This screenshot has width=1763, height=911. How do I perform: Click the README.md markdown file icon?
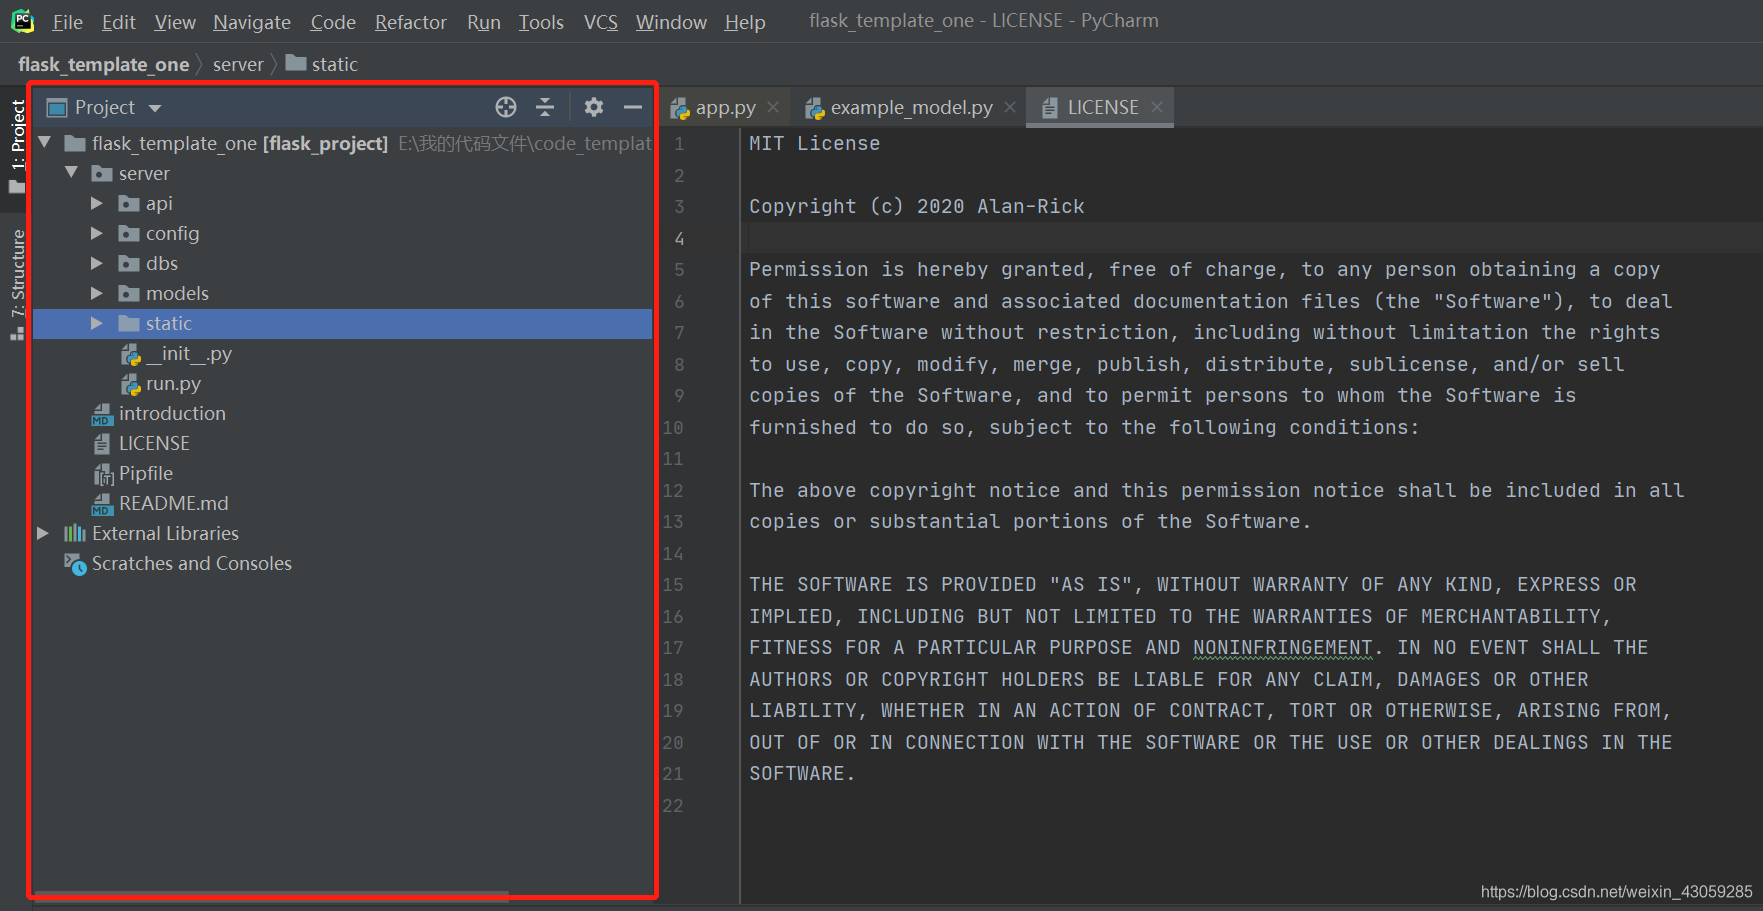tap(102, 504)
